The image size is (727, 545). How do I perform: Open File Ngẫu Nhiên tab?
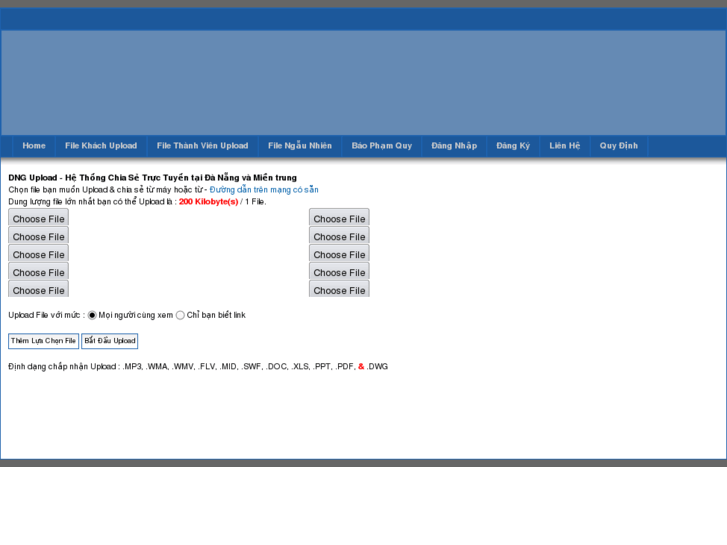300,146
